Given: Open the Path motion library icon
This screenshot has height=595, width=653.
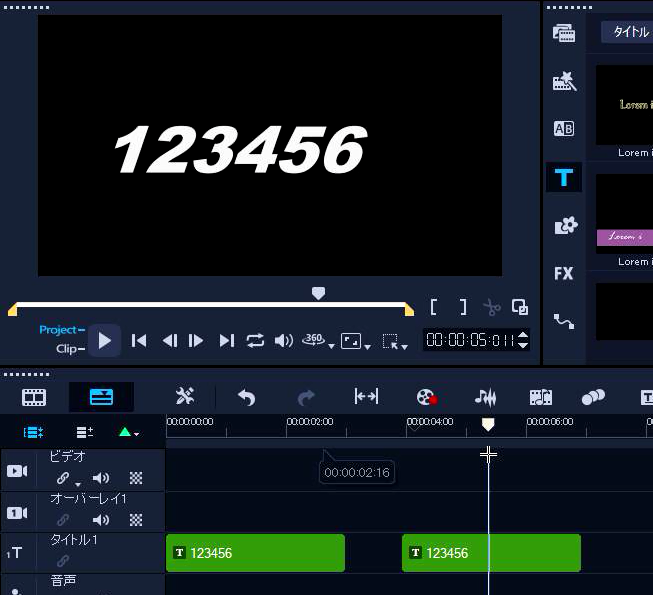Looking at the screenshot, I should [x=564, y=321].
